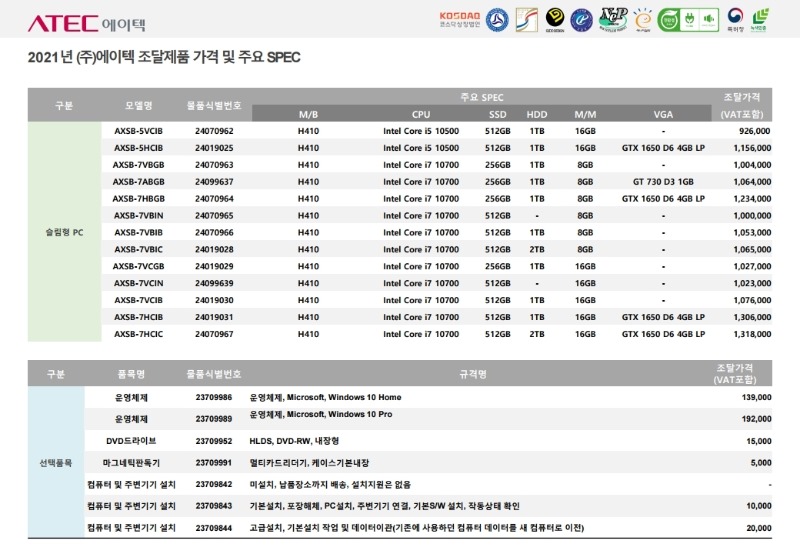The height and width of the screenshot is (554, 800).
Task: Select model name AXSB-7VBGB
Action: click(138, 165)
